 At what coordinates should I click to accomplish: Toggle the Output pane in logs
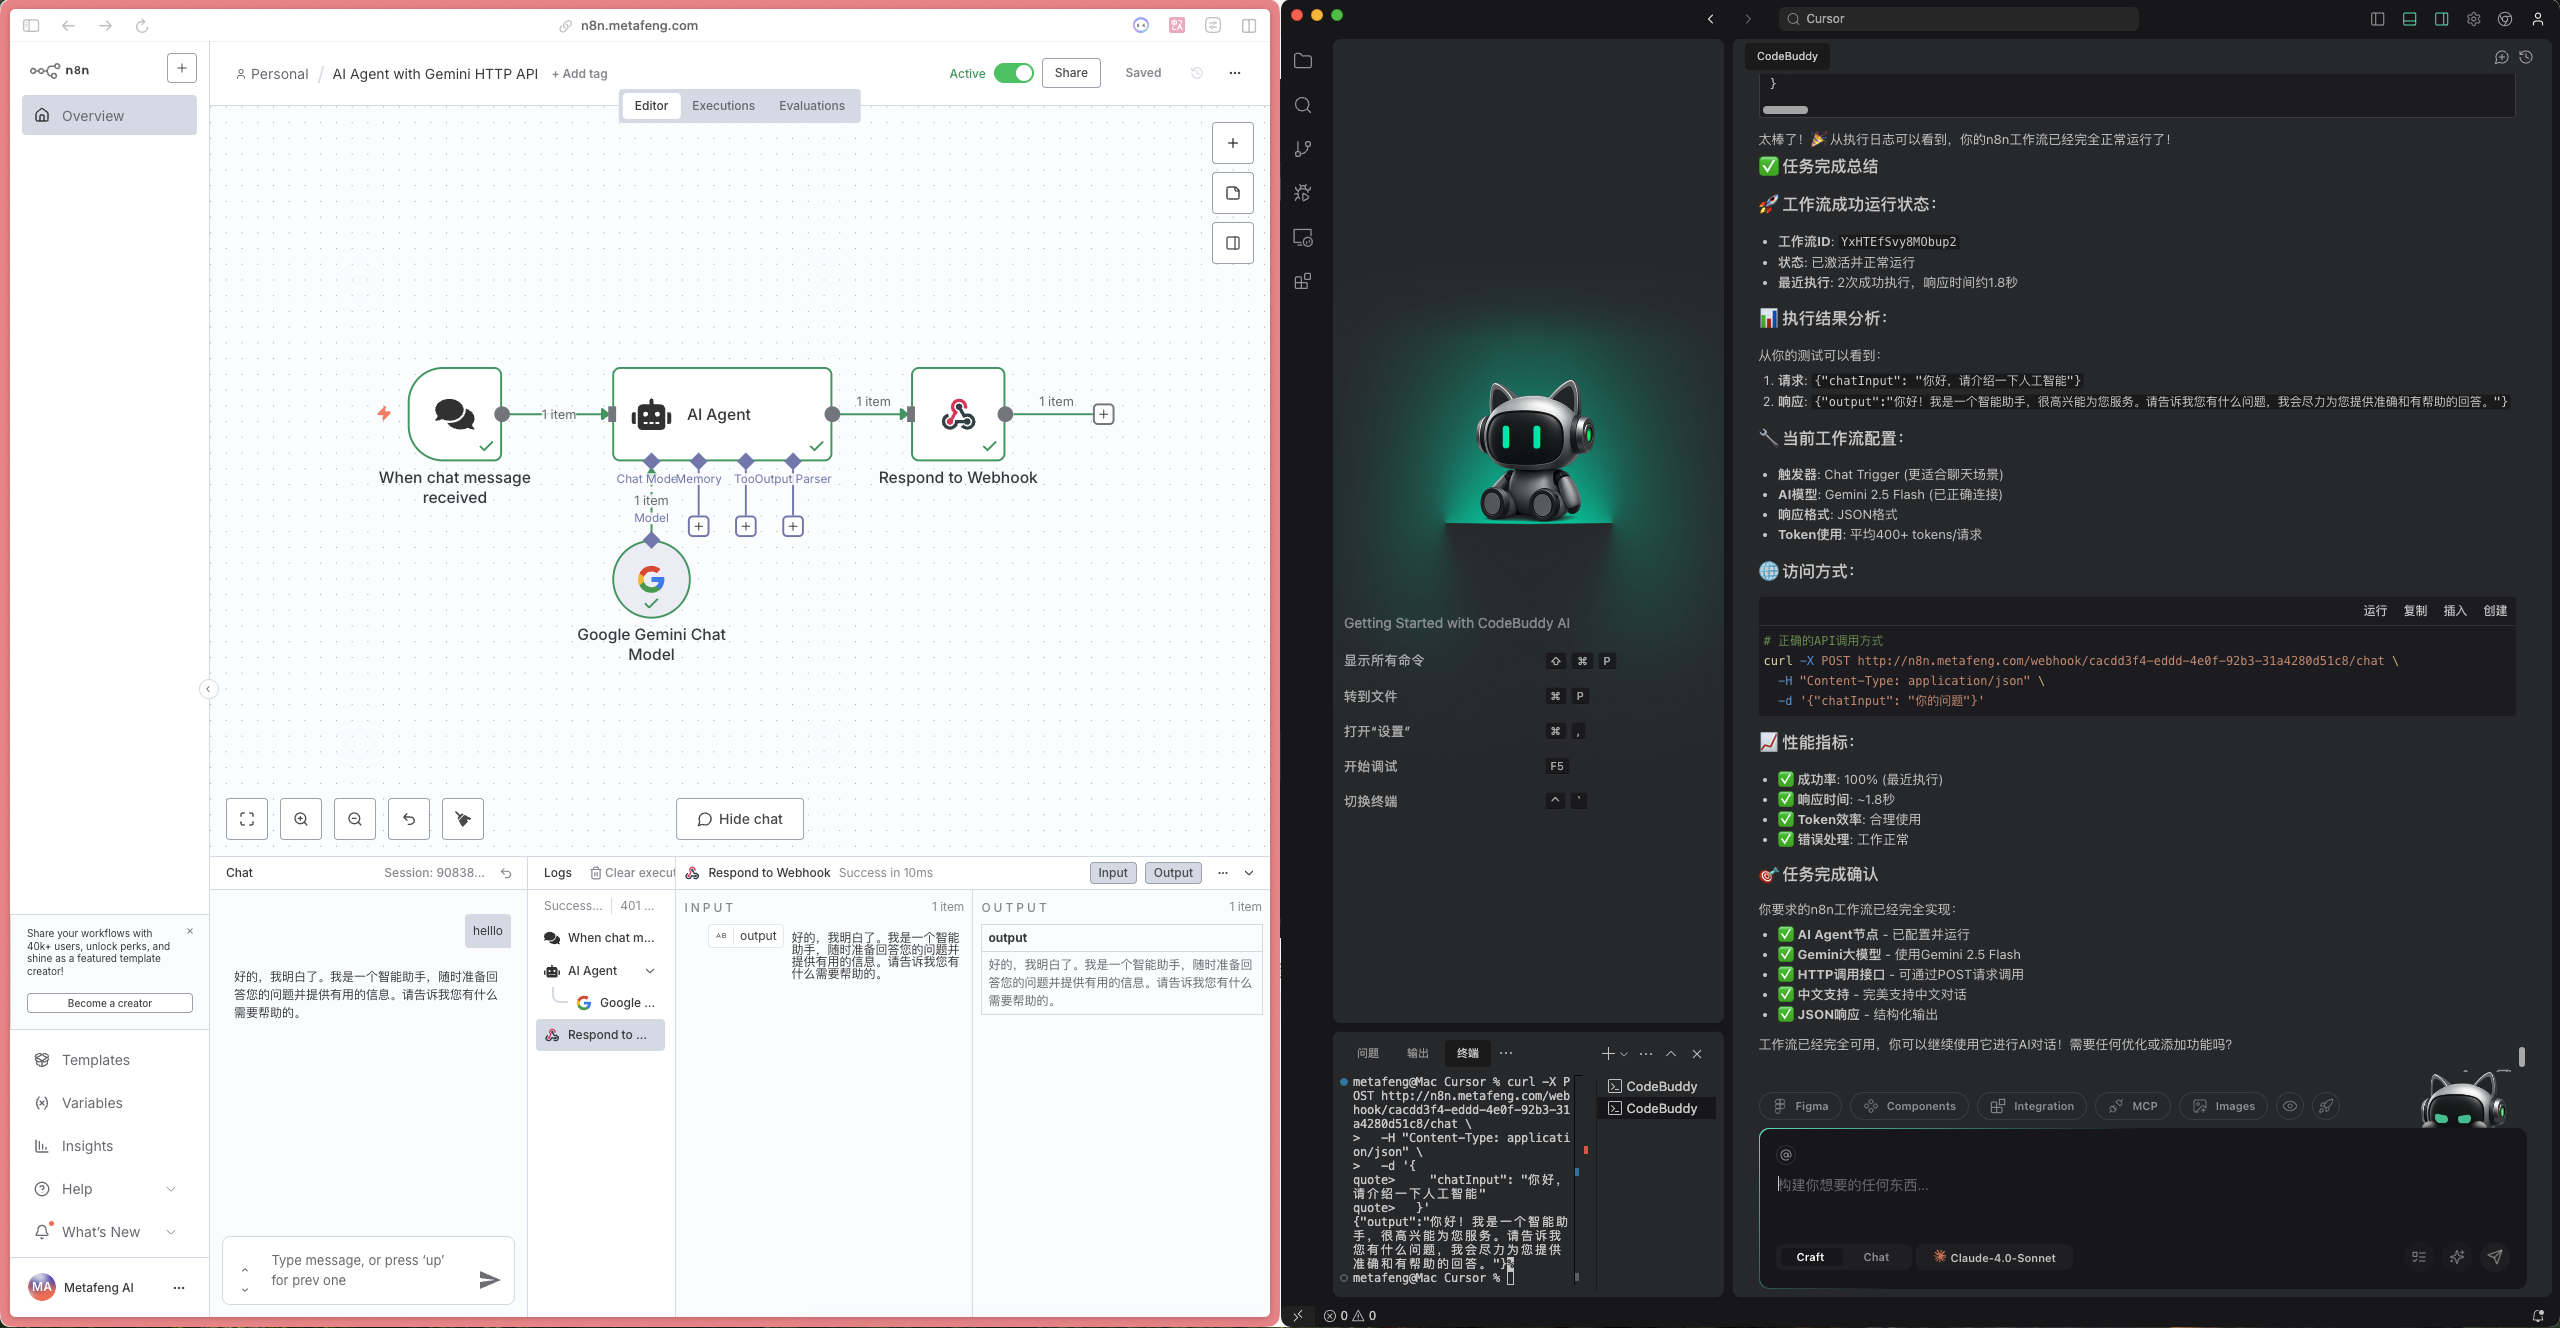click(x=1173, y=873)
